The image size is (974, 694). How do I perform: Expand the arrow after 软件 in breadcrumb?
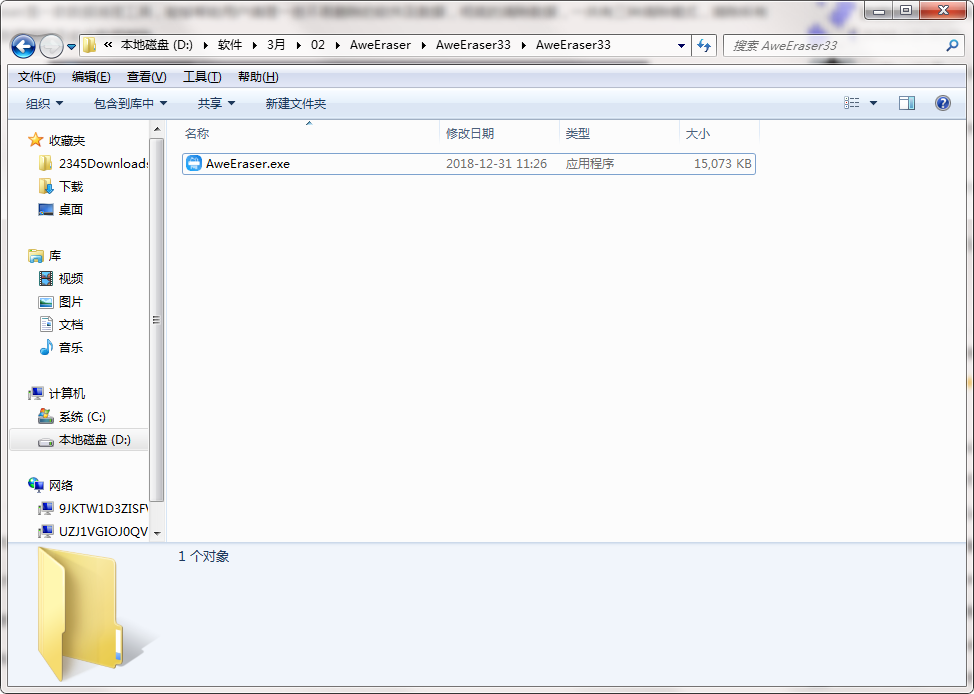[254, 45]
